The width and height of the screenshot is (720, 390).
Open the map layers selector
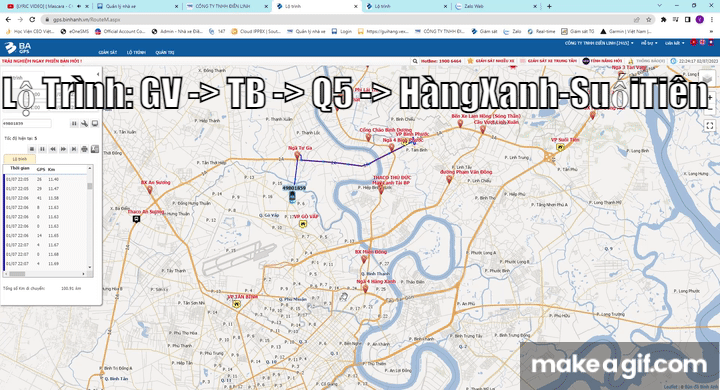(708, 79)
